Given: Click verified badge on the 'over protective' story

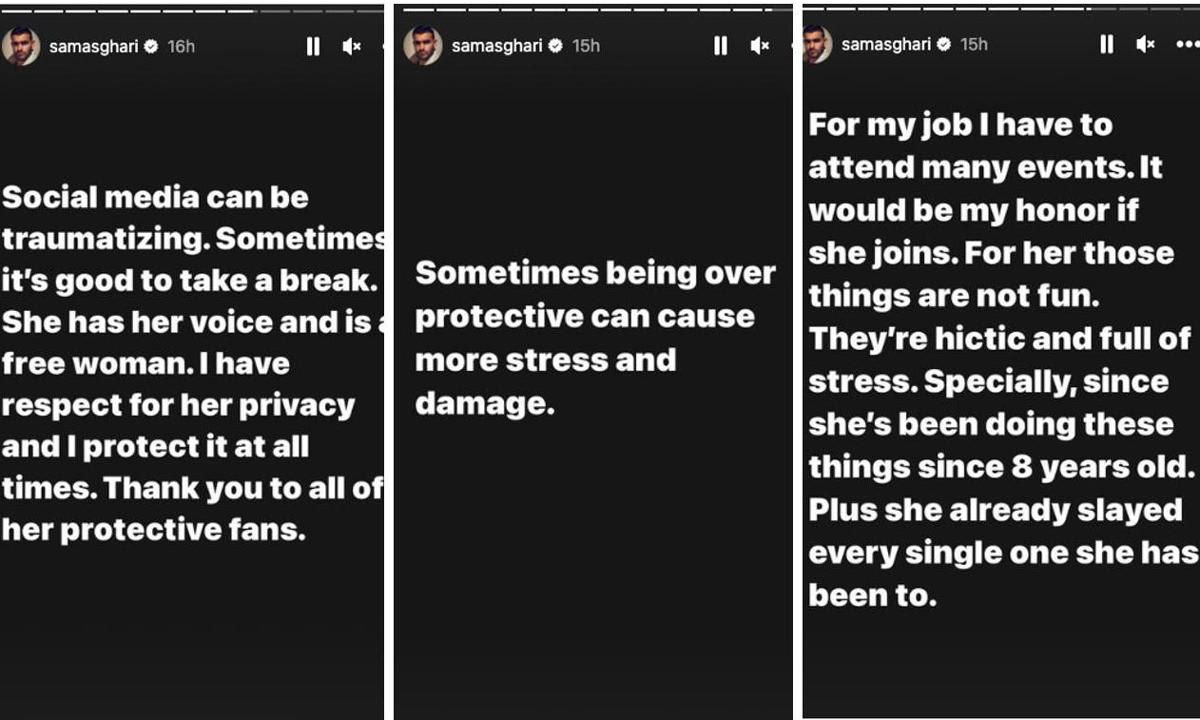Looking at the screenshot, I should (x=555, y=45).
